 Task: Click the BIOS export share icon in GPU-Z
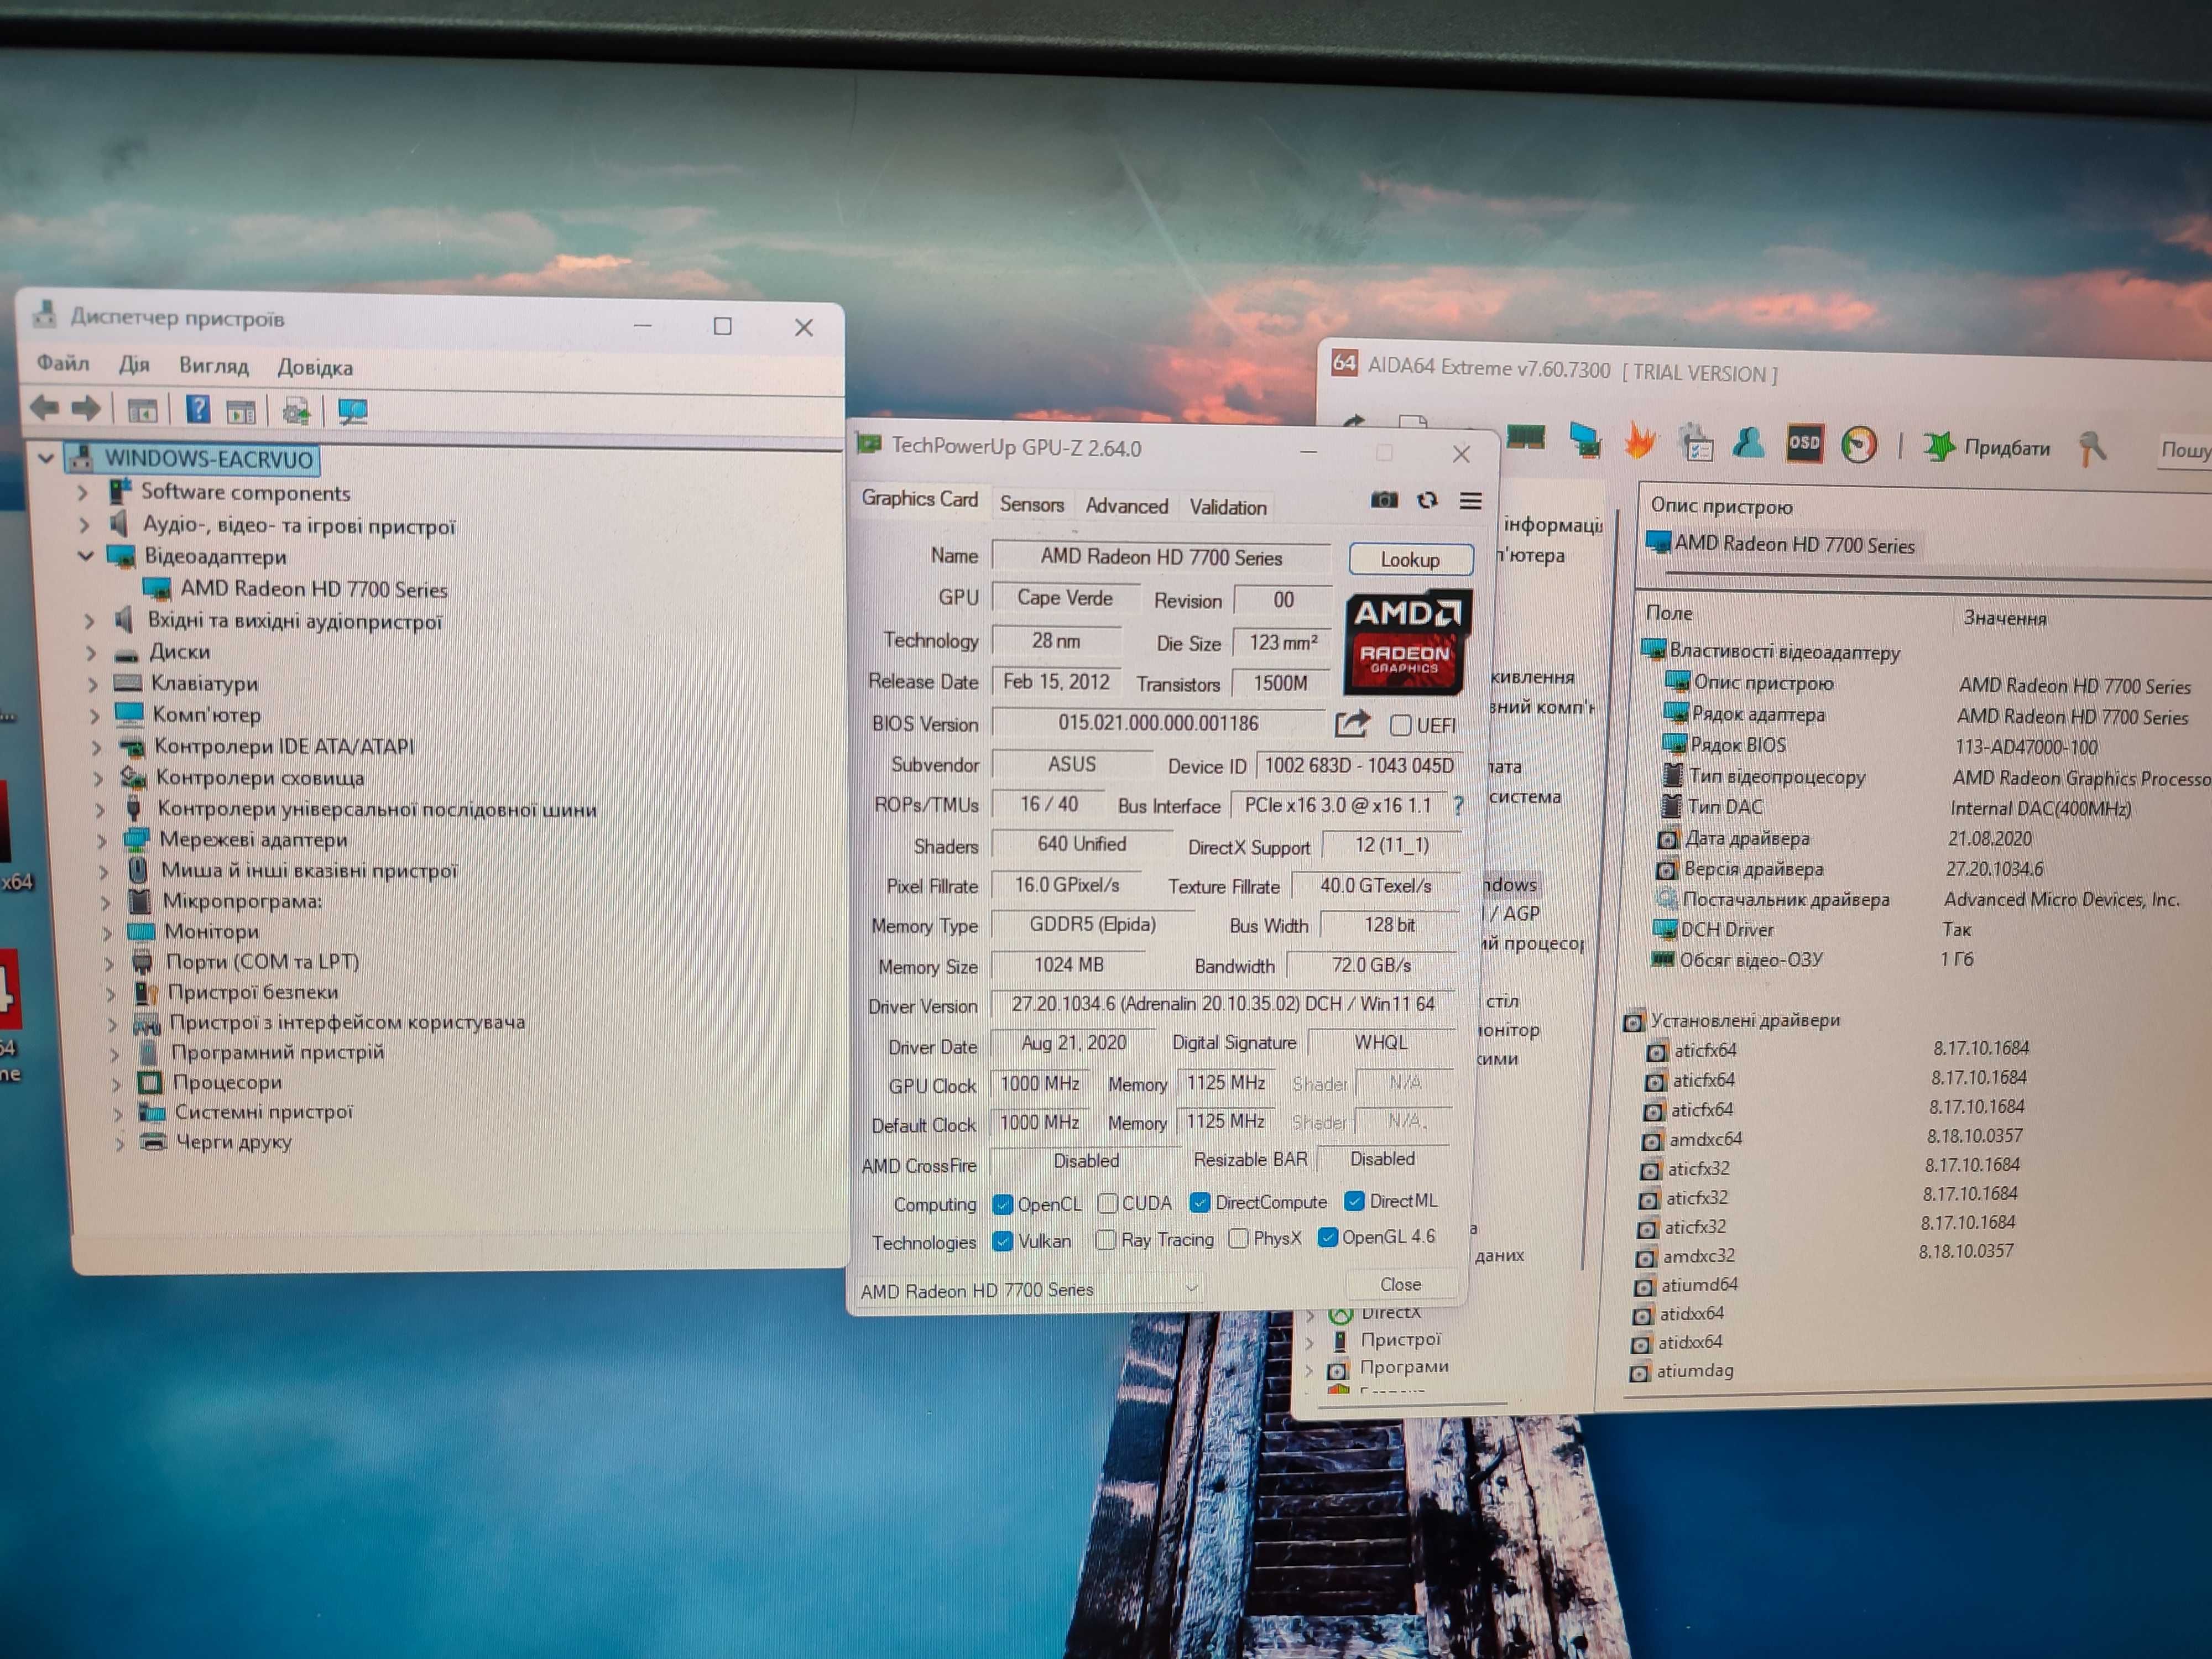pyautogui.click(x=1351, y=724)
